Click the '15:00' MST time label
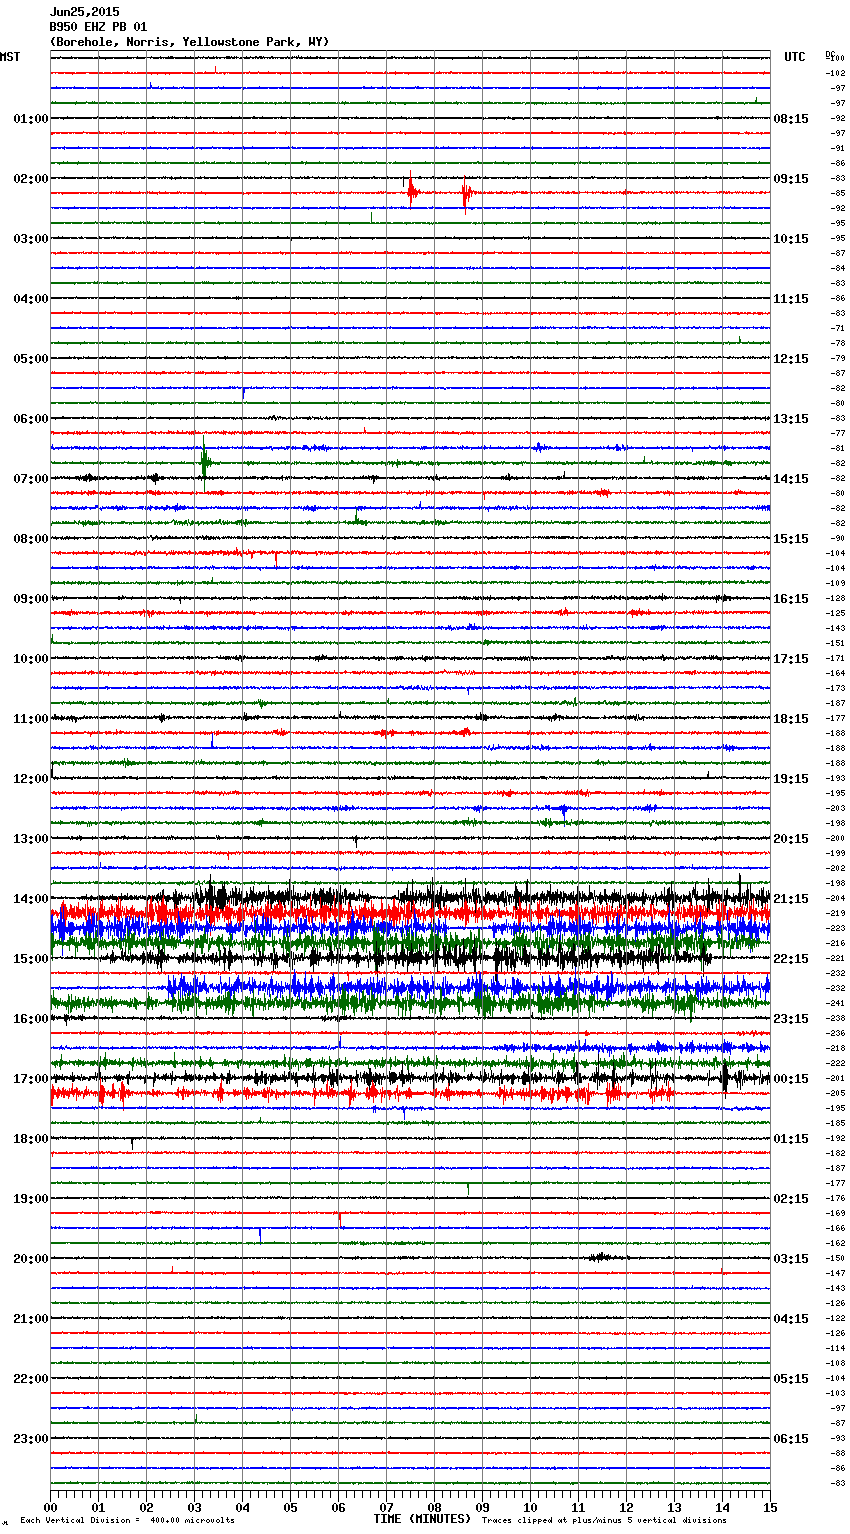 (x=31, y=959)
